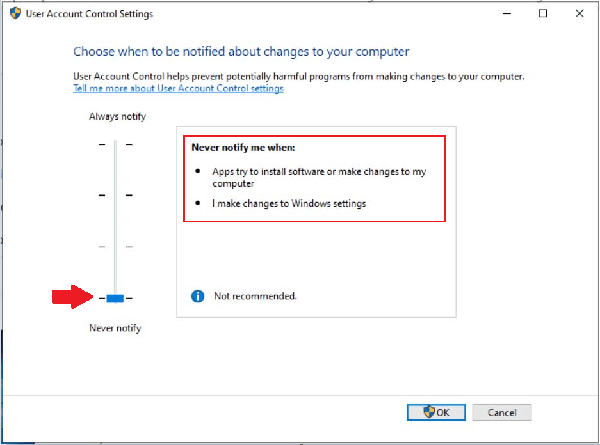The image size is (600, 445).
Task: Select the third tick from top on slider
Action: [115, 246]
